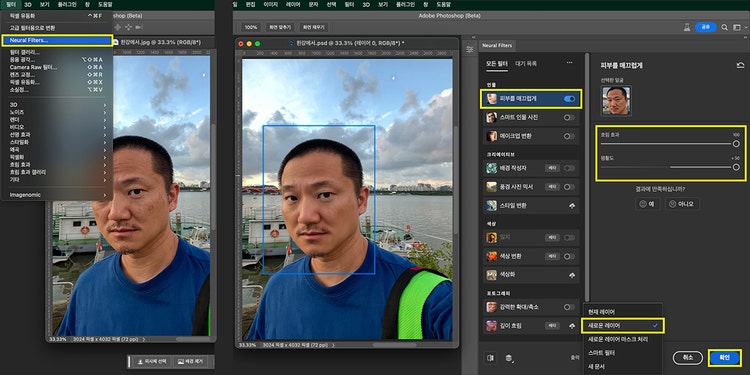Enable the 풍경 사진 믹서 filter toggle
Screen dimensions: 750x375
coord(569,187)
